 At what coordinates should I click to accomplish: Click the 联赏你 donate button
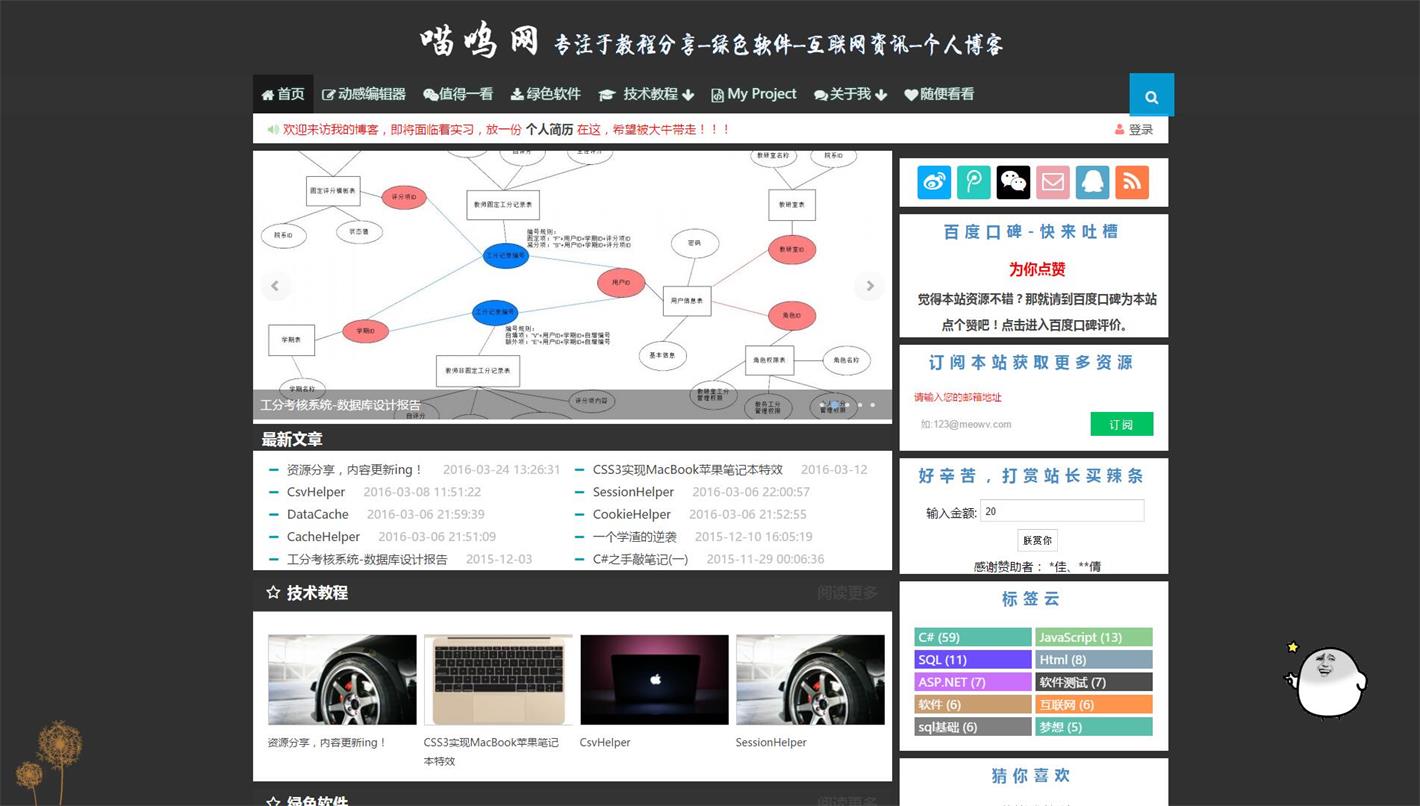[1036, 540]
